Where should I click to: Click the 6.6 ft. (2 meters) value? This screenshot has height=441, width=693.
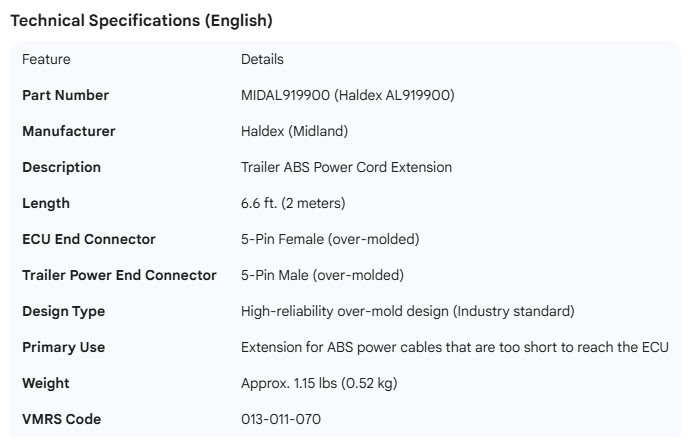tap(293, 203)
